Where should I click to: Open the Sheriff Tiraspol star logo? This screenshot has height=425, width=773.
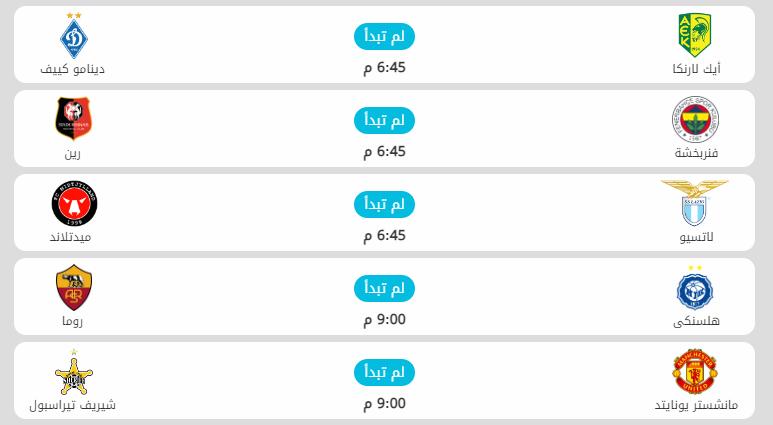73,372
